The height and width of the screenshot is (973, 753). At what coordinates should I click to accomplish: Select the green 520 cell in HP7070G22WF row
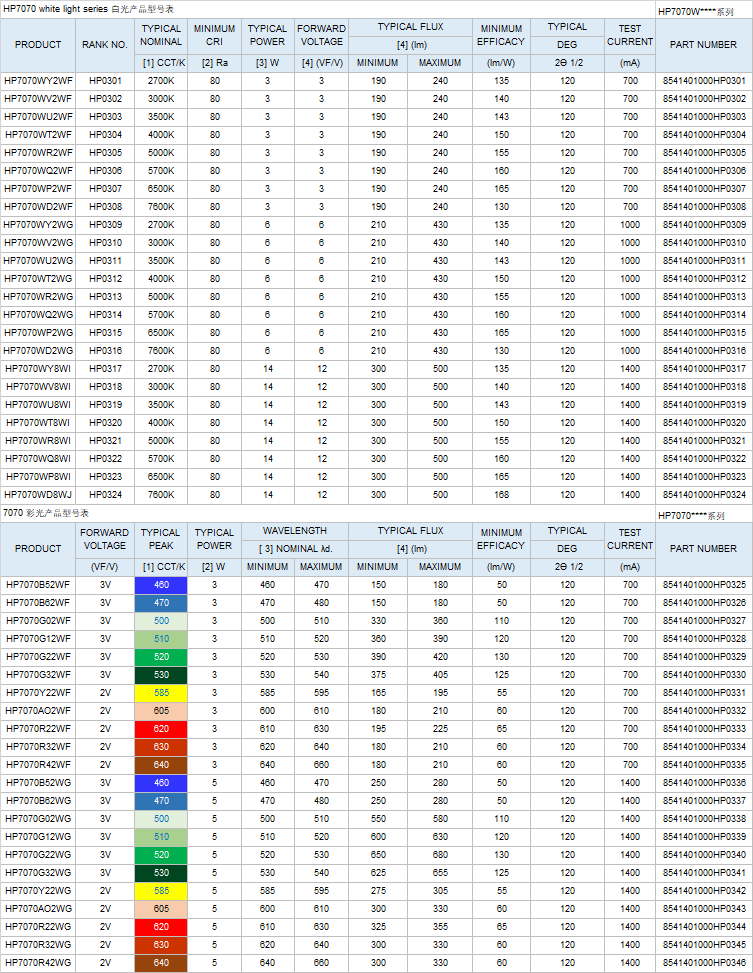(x=161, y=657)
